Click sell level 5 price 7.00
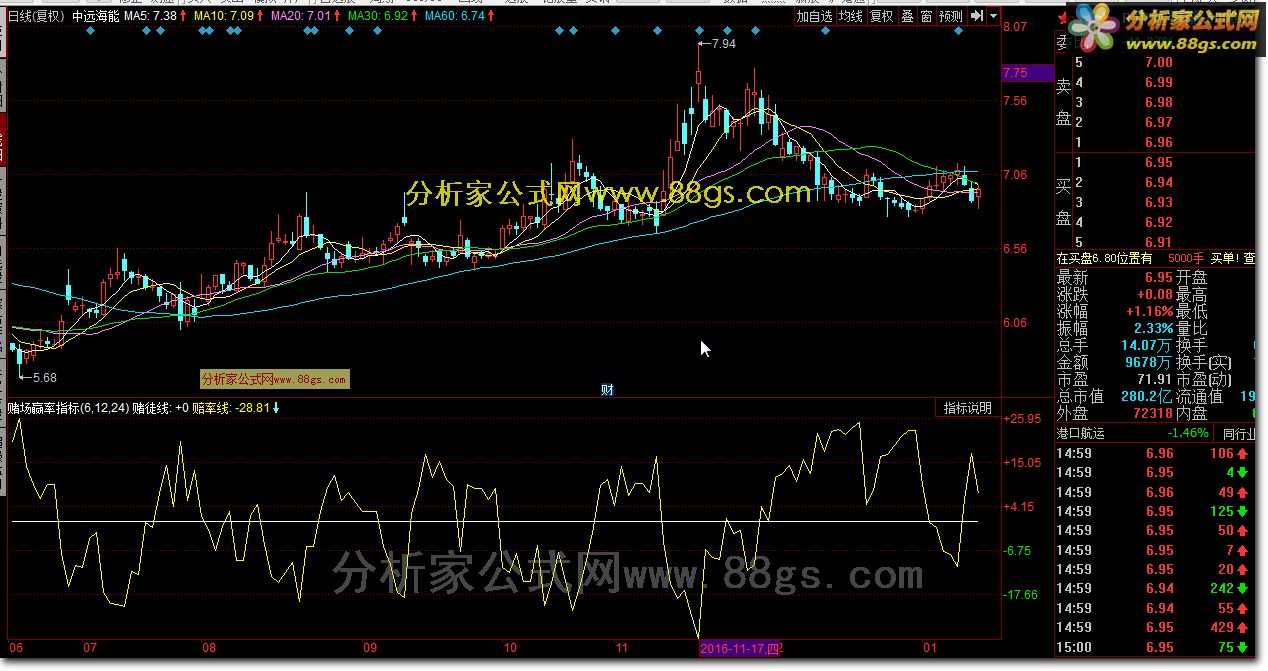Viewport: 1268px width, 671px height. point(1158,62)
